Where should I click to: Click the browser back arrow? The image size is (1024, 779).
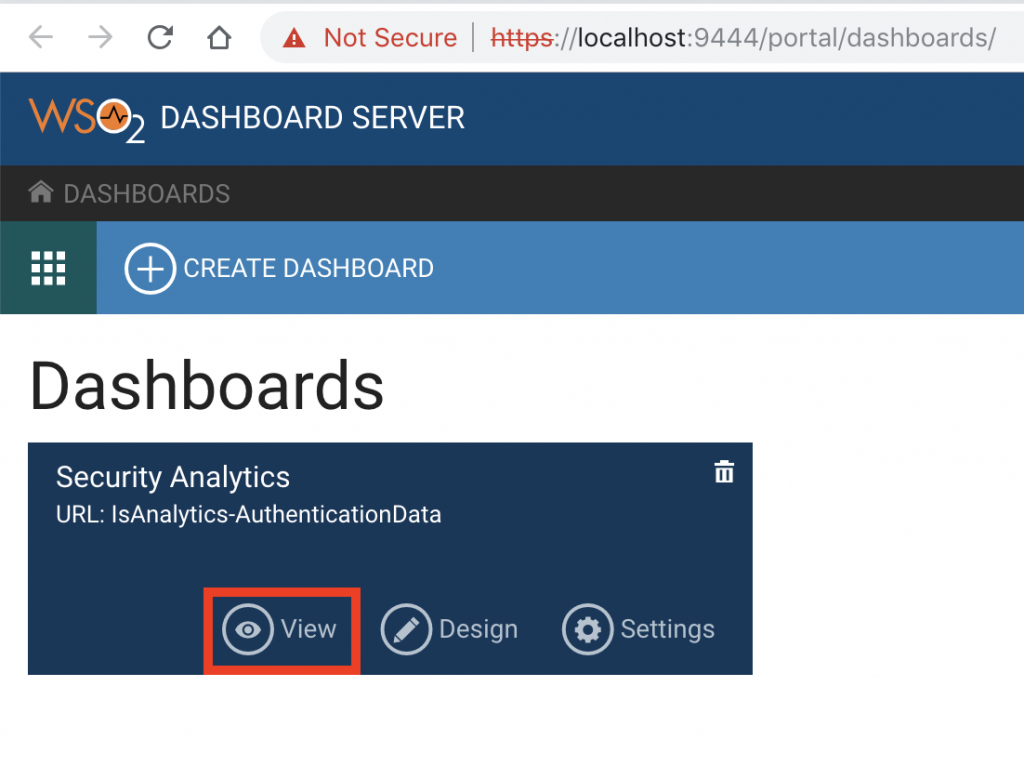(41, 38)
